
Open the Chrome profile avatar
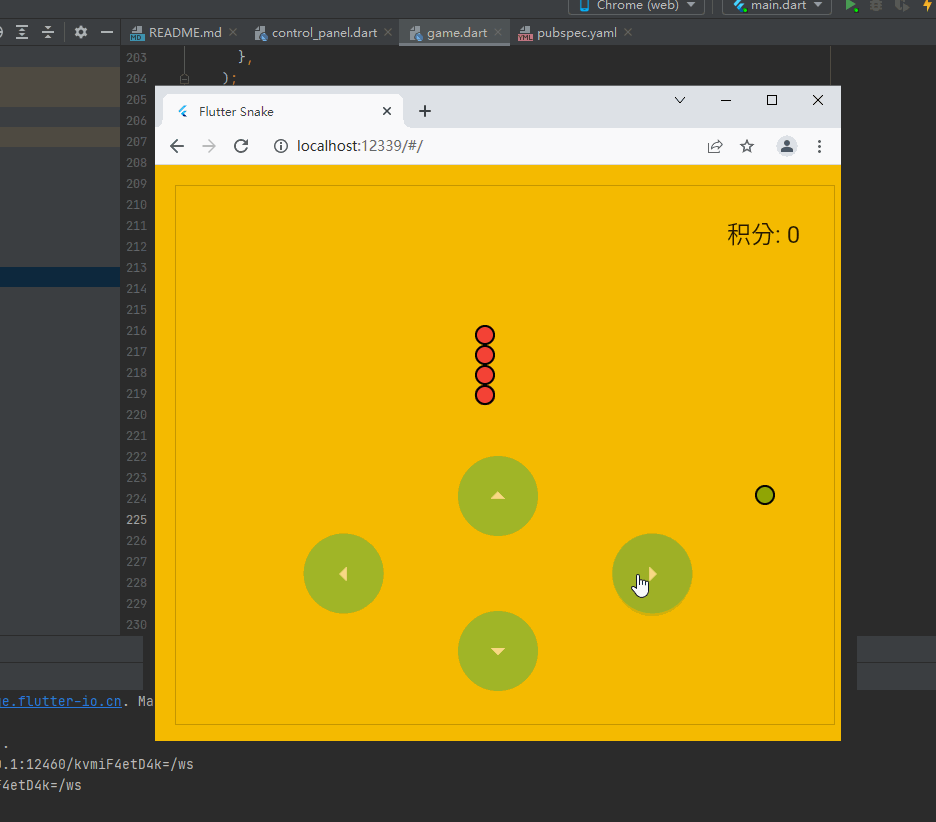[x=787, y=146]
